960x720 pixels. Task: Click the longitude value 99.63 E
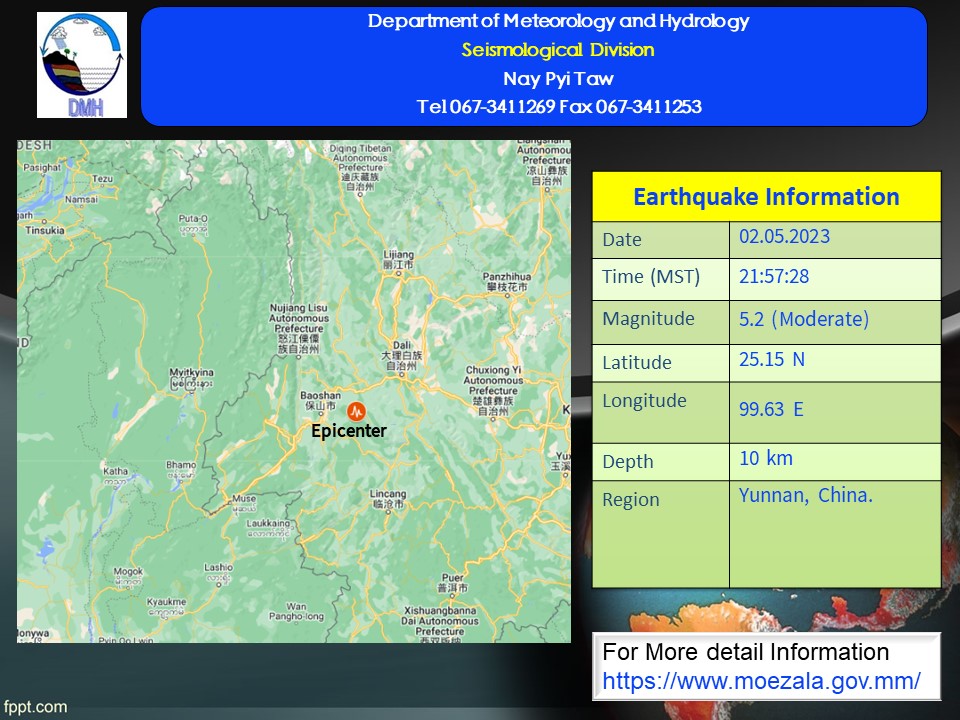pyautogui.click(x=771, y=409)
